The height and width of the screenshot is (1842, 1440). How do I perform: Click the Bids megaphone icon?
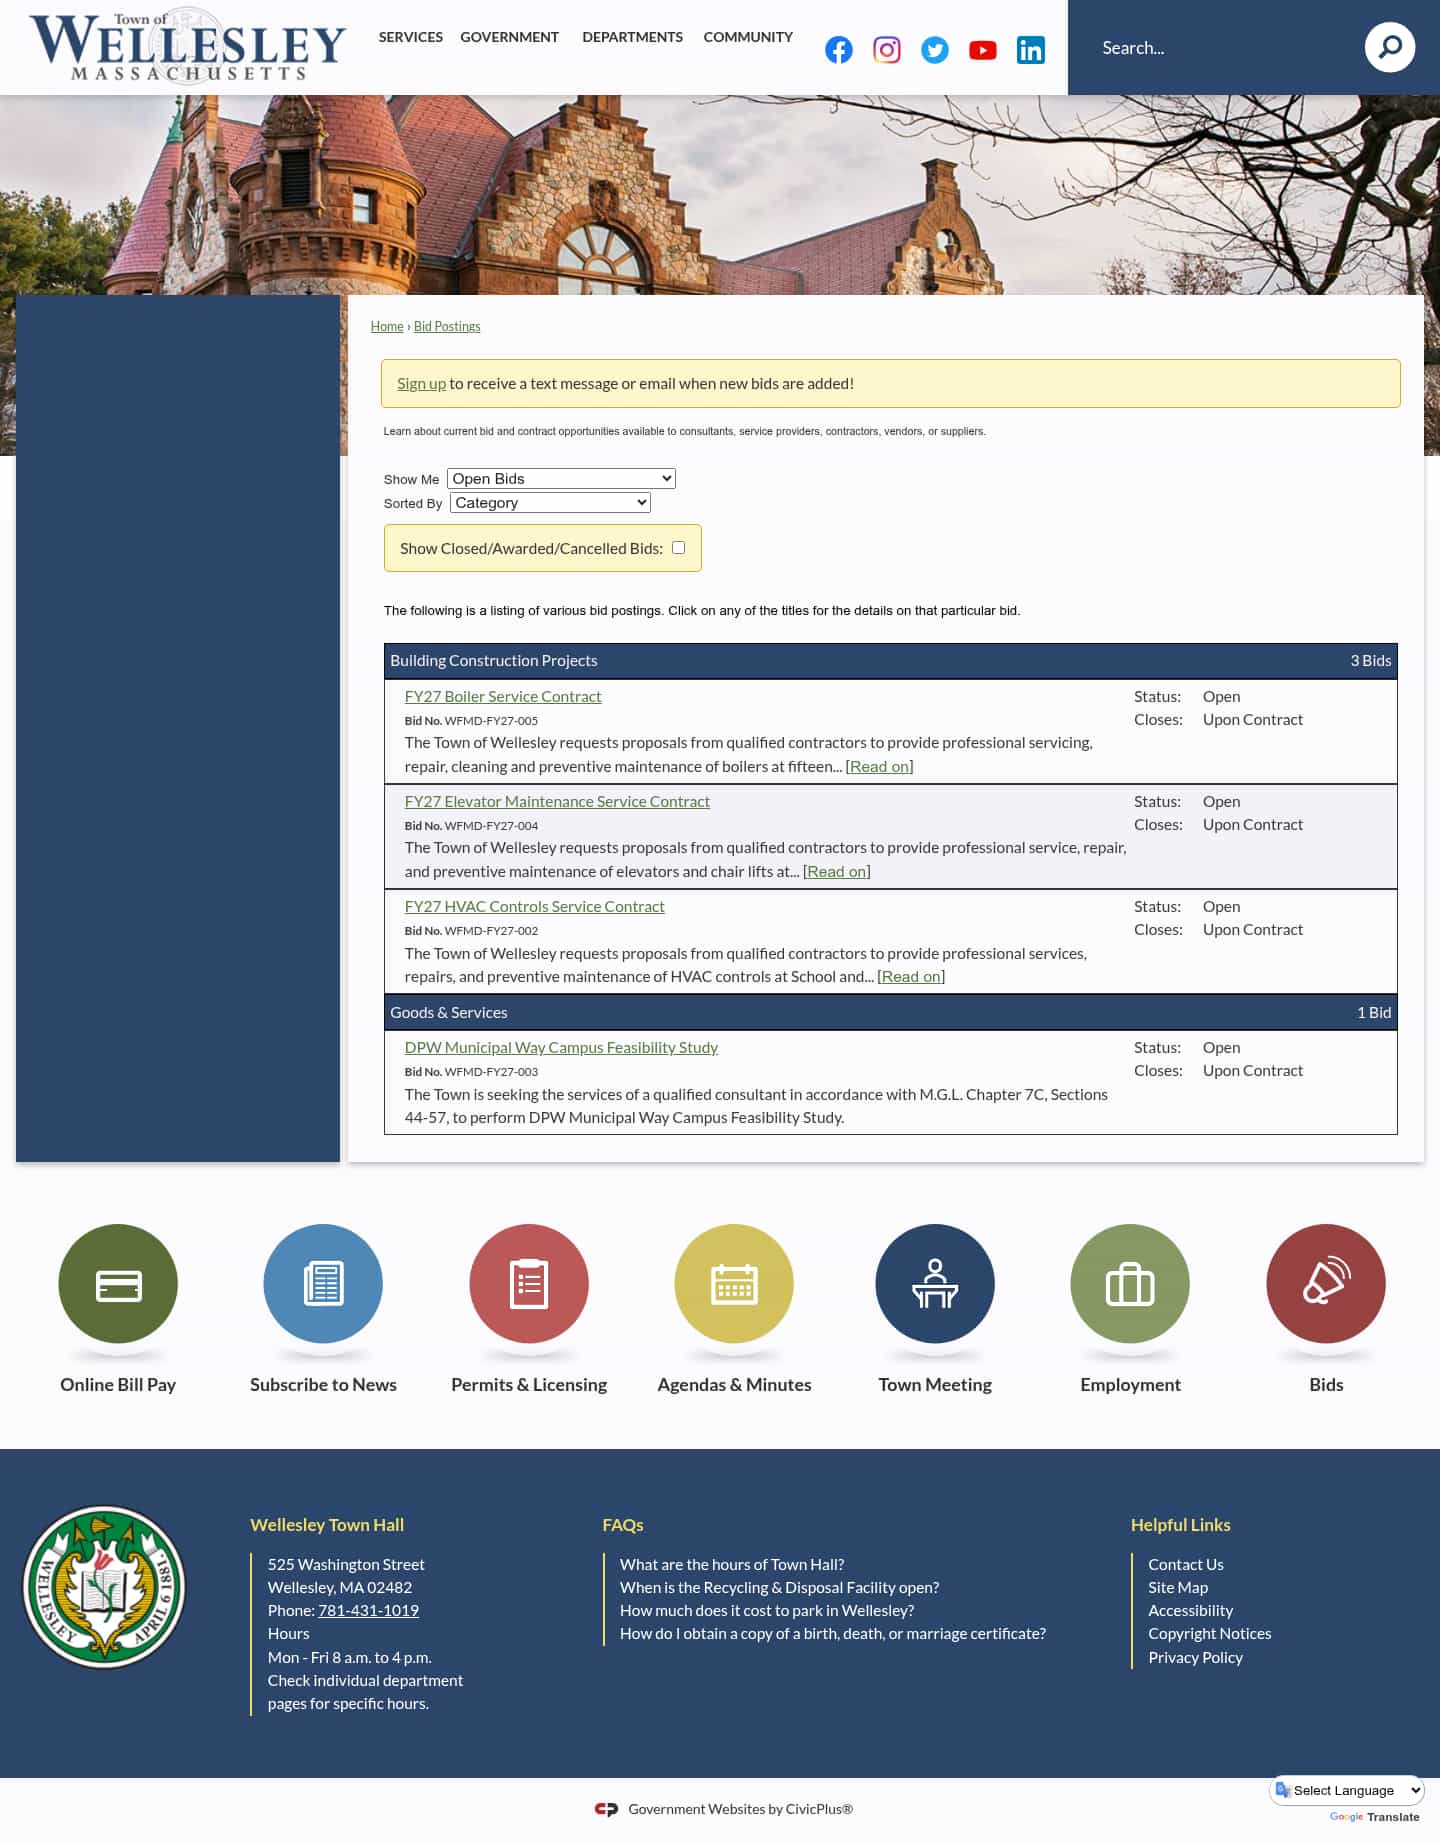pyautogui.click(x=1326, y=1283)
